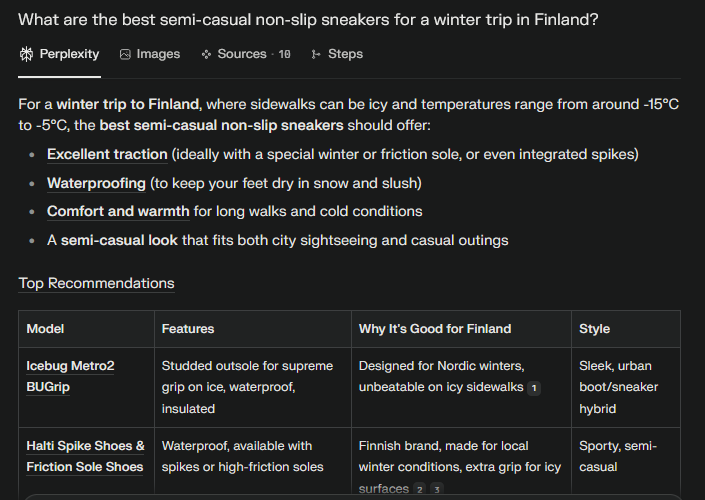Click the question title at top
705x500 pixels.
coord(308,20)
